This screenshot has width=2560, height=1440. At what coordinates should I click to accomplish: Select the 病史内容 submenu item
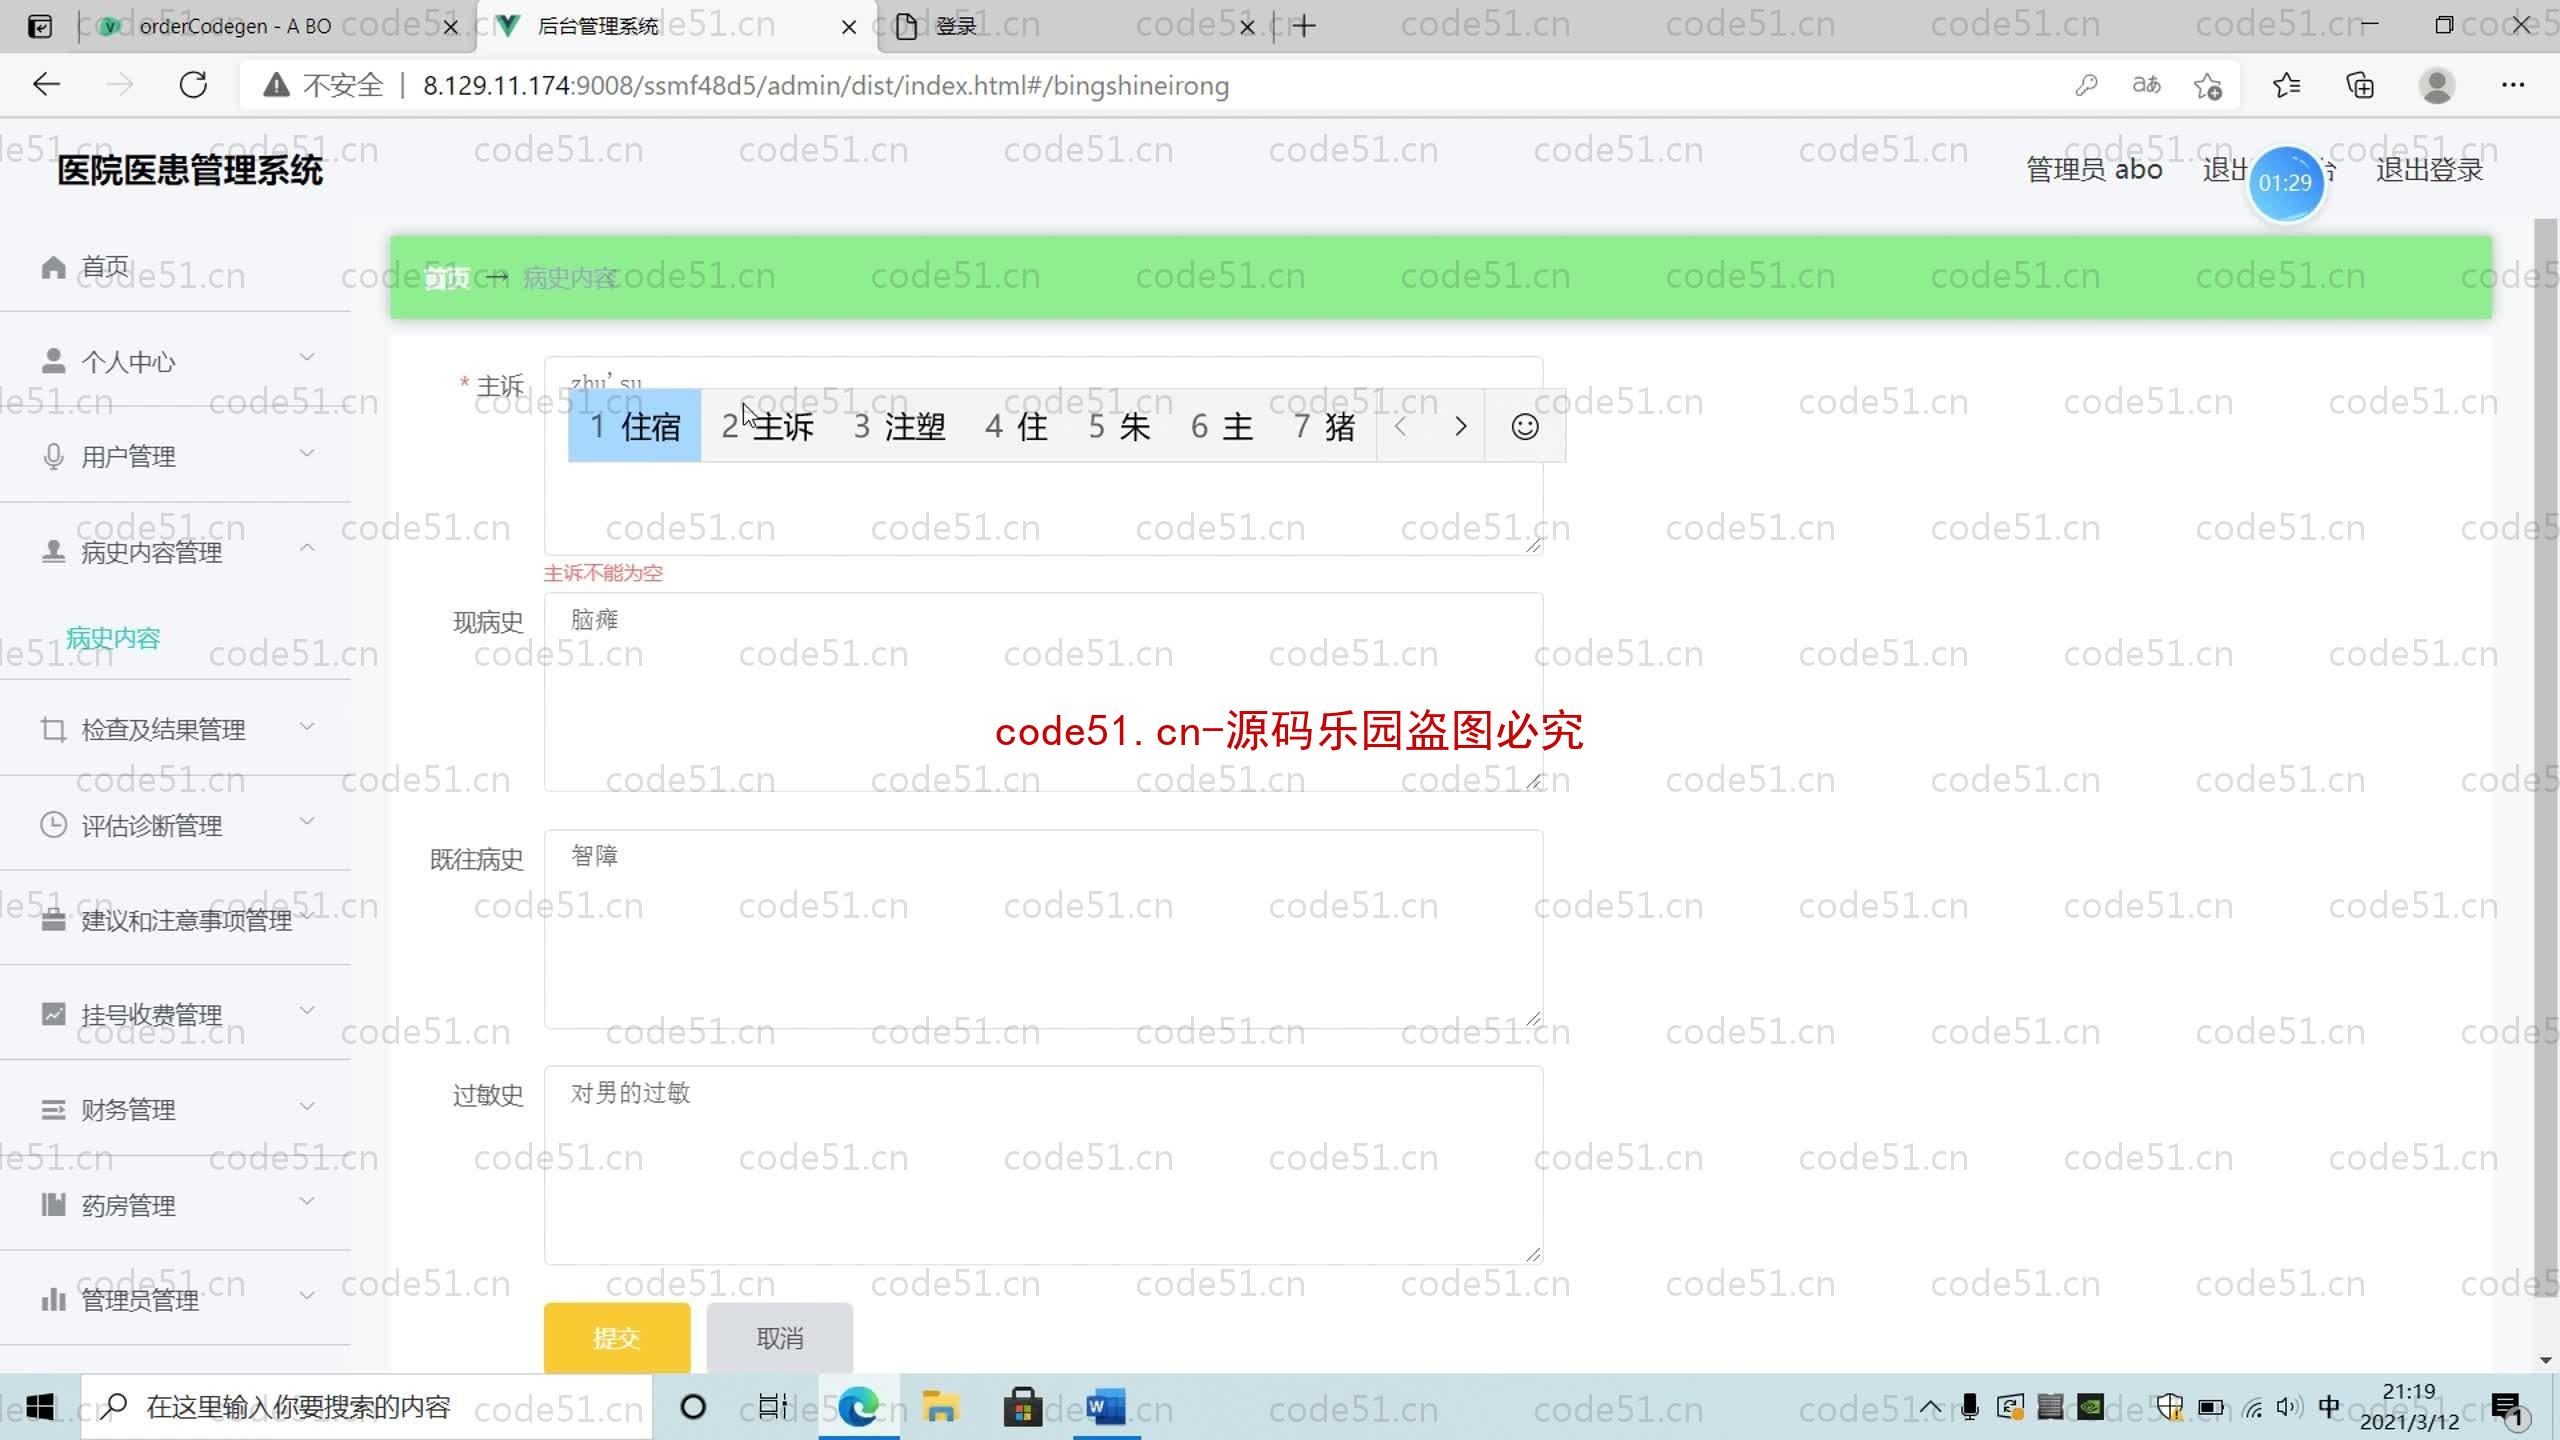pyautogui.click(x=113, y=638)
